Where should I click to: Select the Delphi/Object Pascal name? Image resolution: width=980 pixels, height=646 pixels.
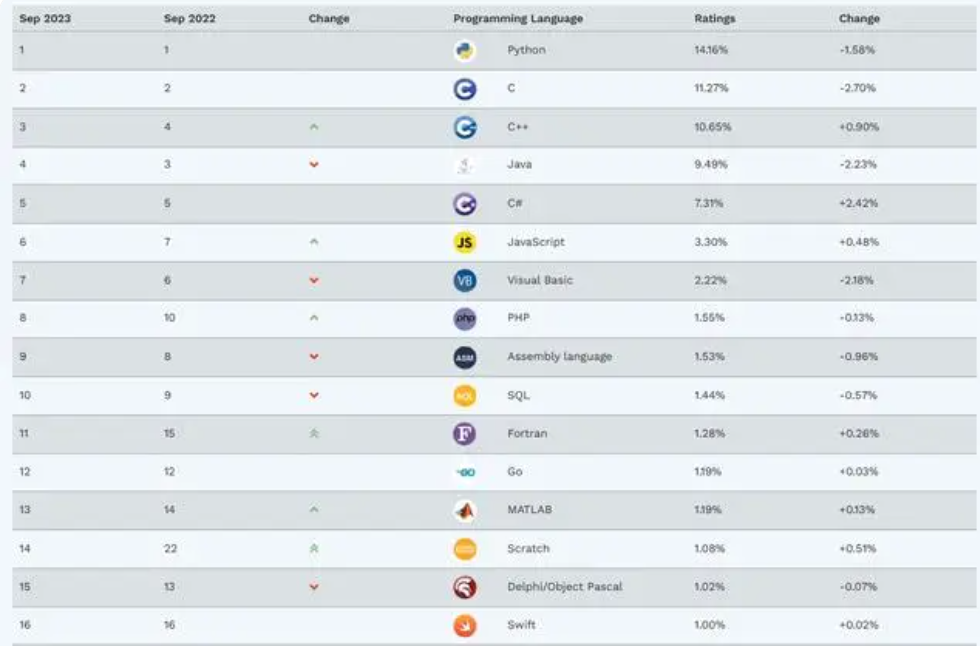tap(565, 587)
